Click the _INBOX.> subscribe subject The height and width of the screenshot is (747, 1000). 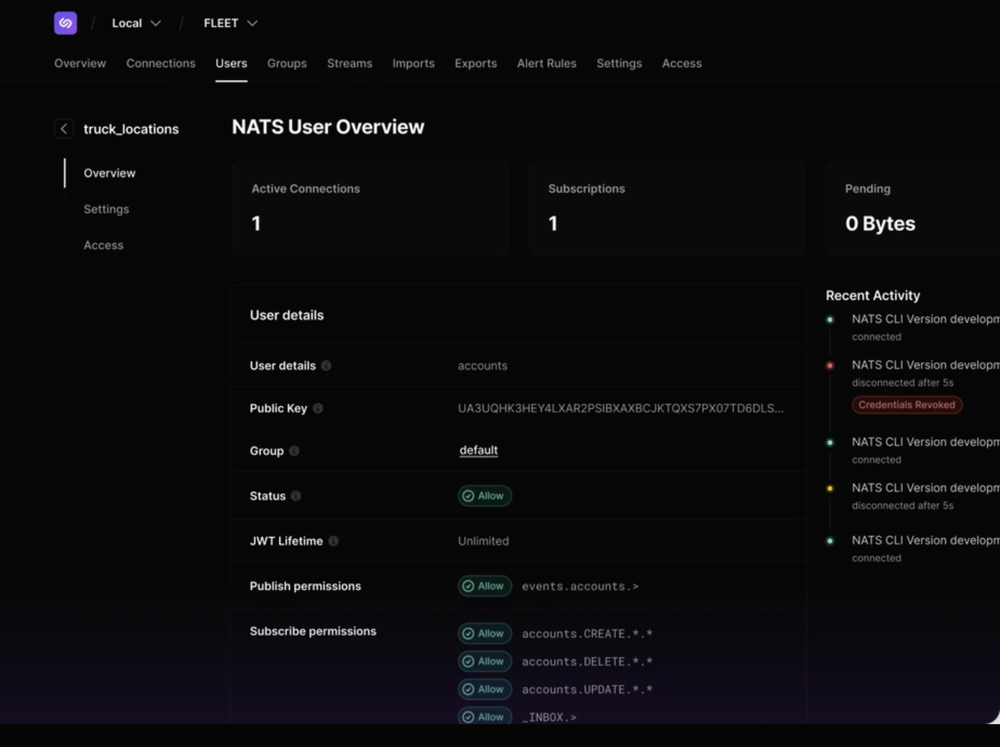[x=549, y=717]
